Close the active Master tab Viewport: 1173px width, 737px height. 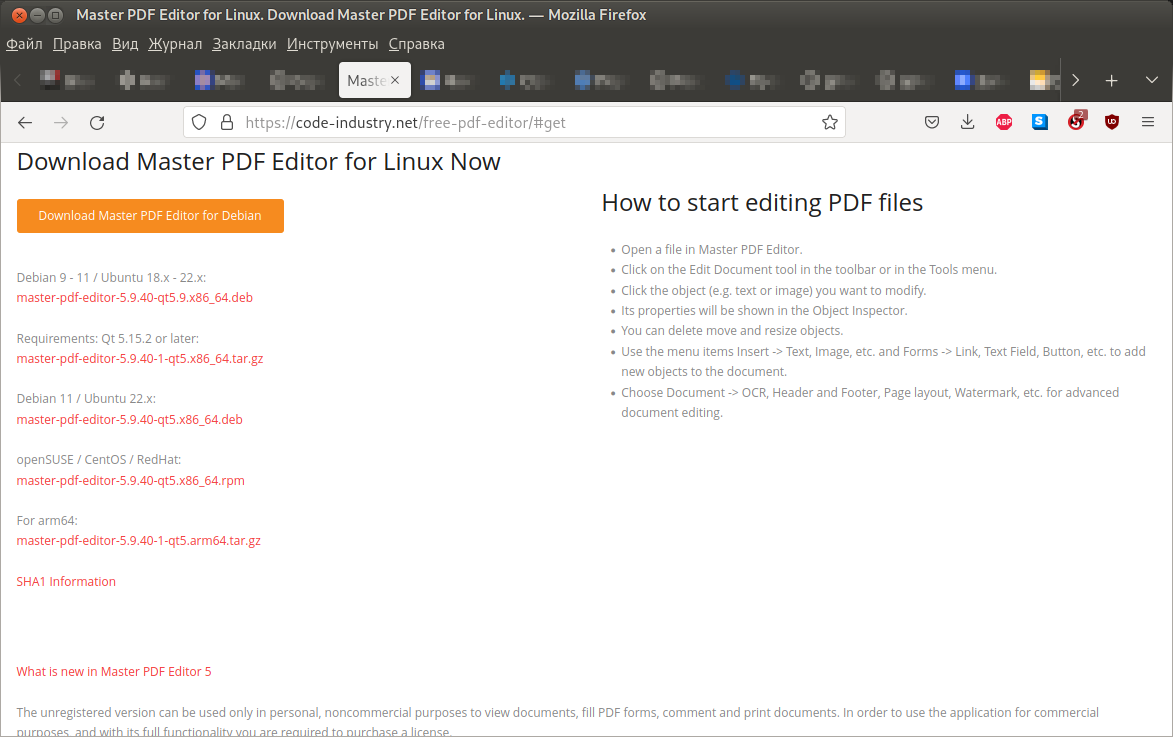(395, 80)
